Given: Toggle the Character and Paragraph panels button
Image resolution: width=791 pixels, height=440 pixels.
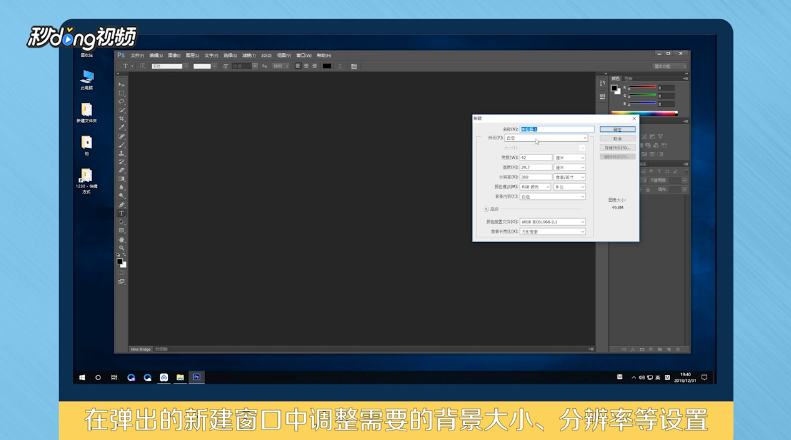Looking at the screenshot, I should 354,66.
